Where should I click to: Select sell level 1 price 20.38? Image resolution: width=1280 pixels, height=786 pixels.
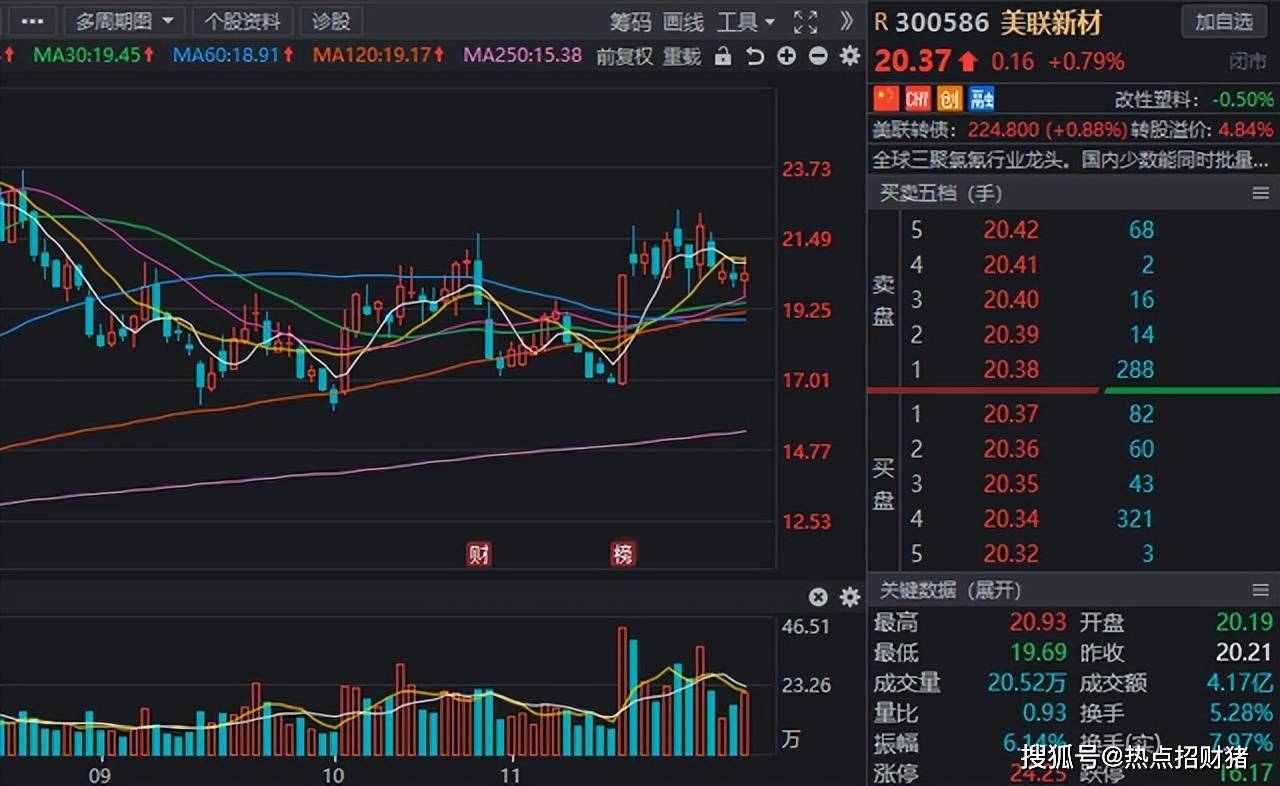coord(1011,370)
